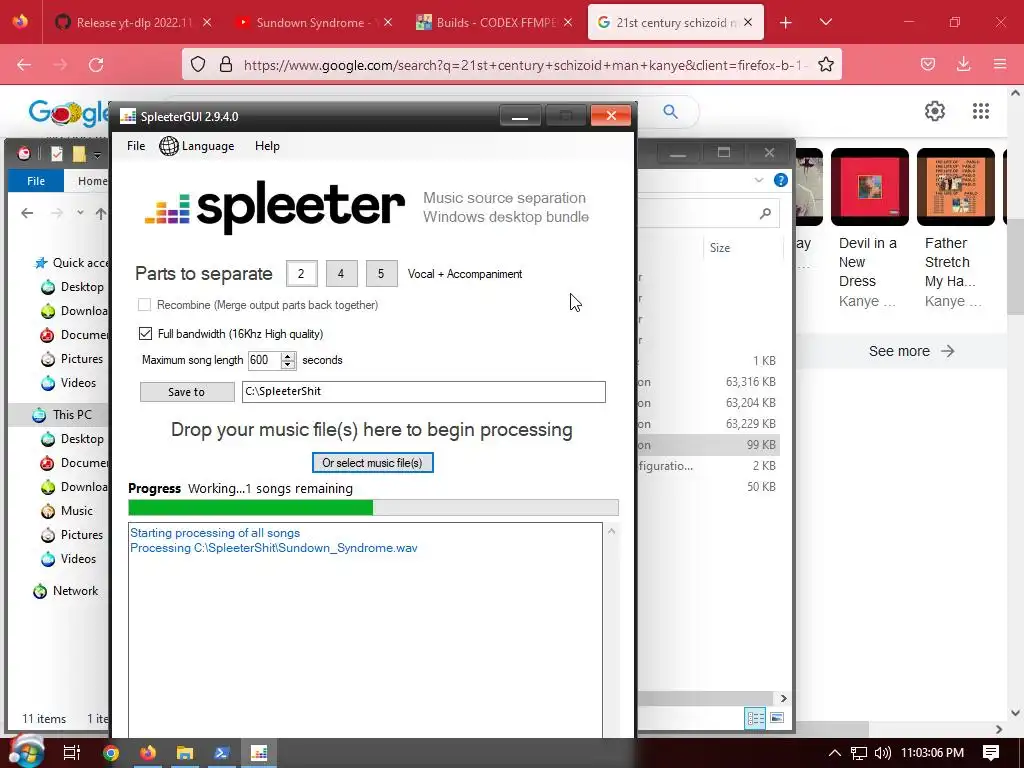
Task: Click the log scrollbar up arrow
Action: click(611, 531)
